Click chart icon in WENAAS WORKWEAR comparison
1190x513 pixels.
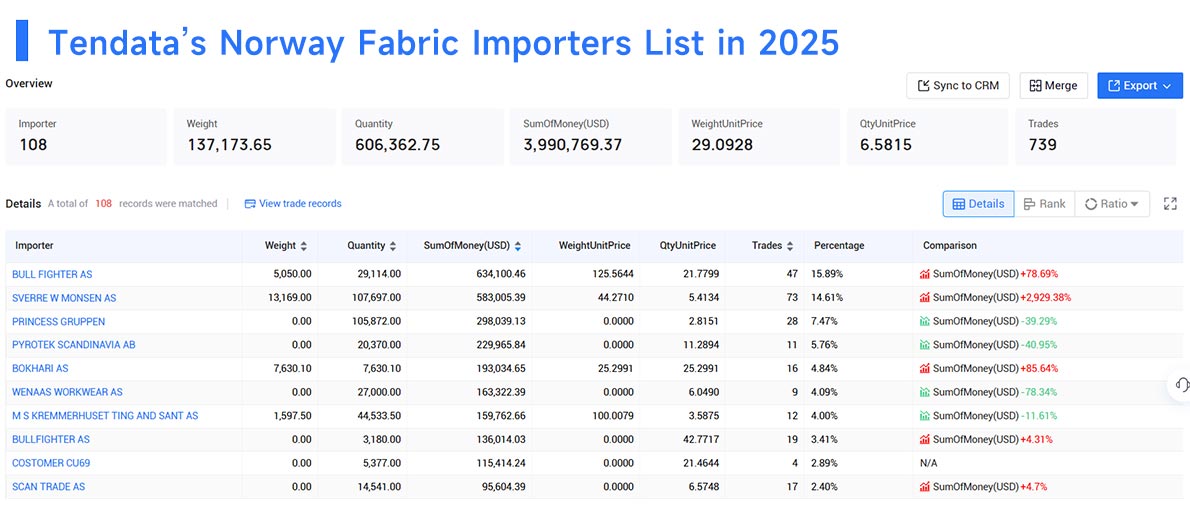pos(925,392)
